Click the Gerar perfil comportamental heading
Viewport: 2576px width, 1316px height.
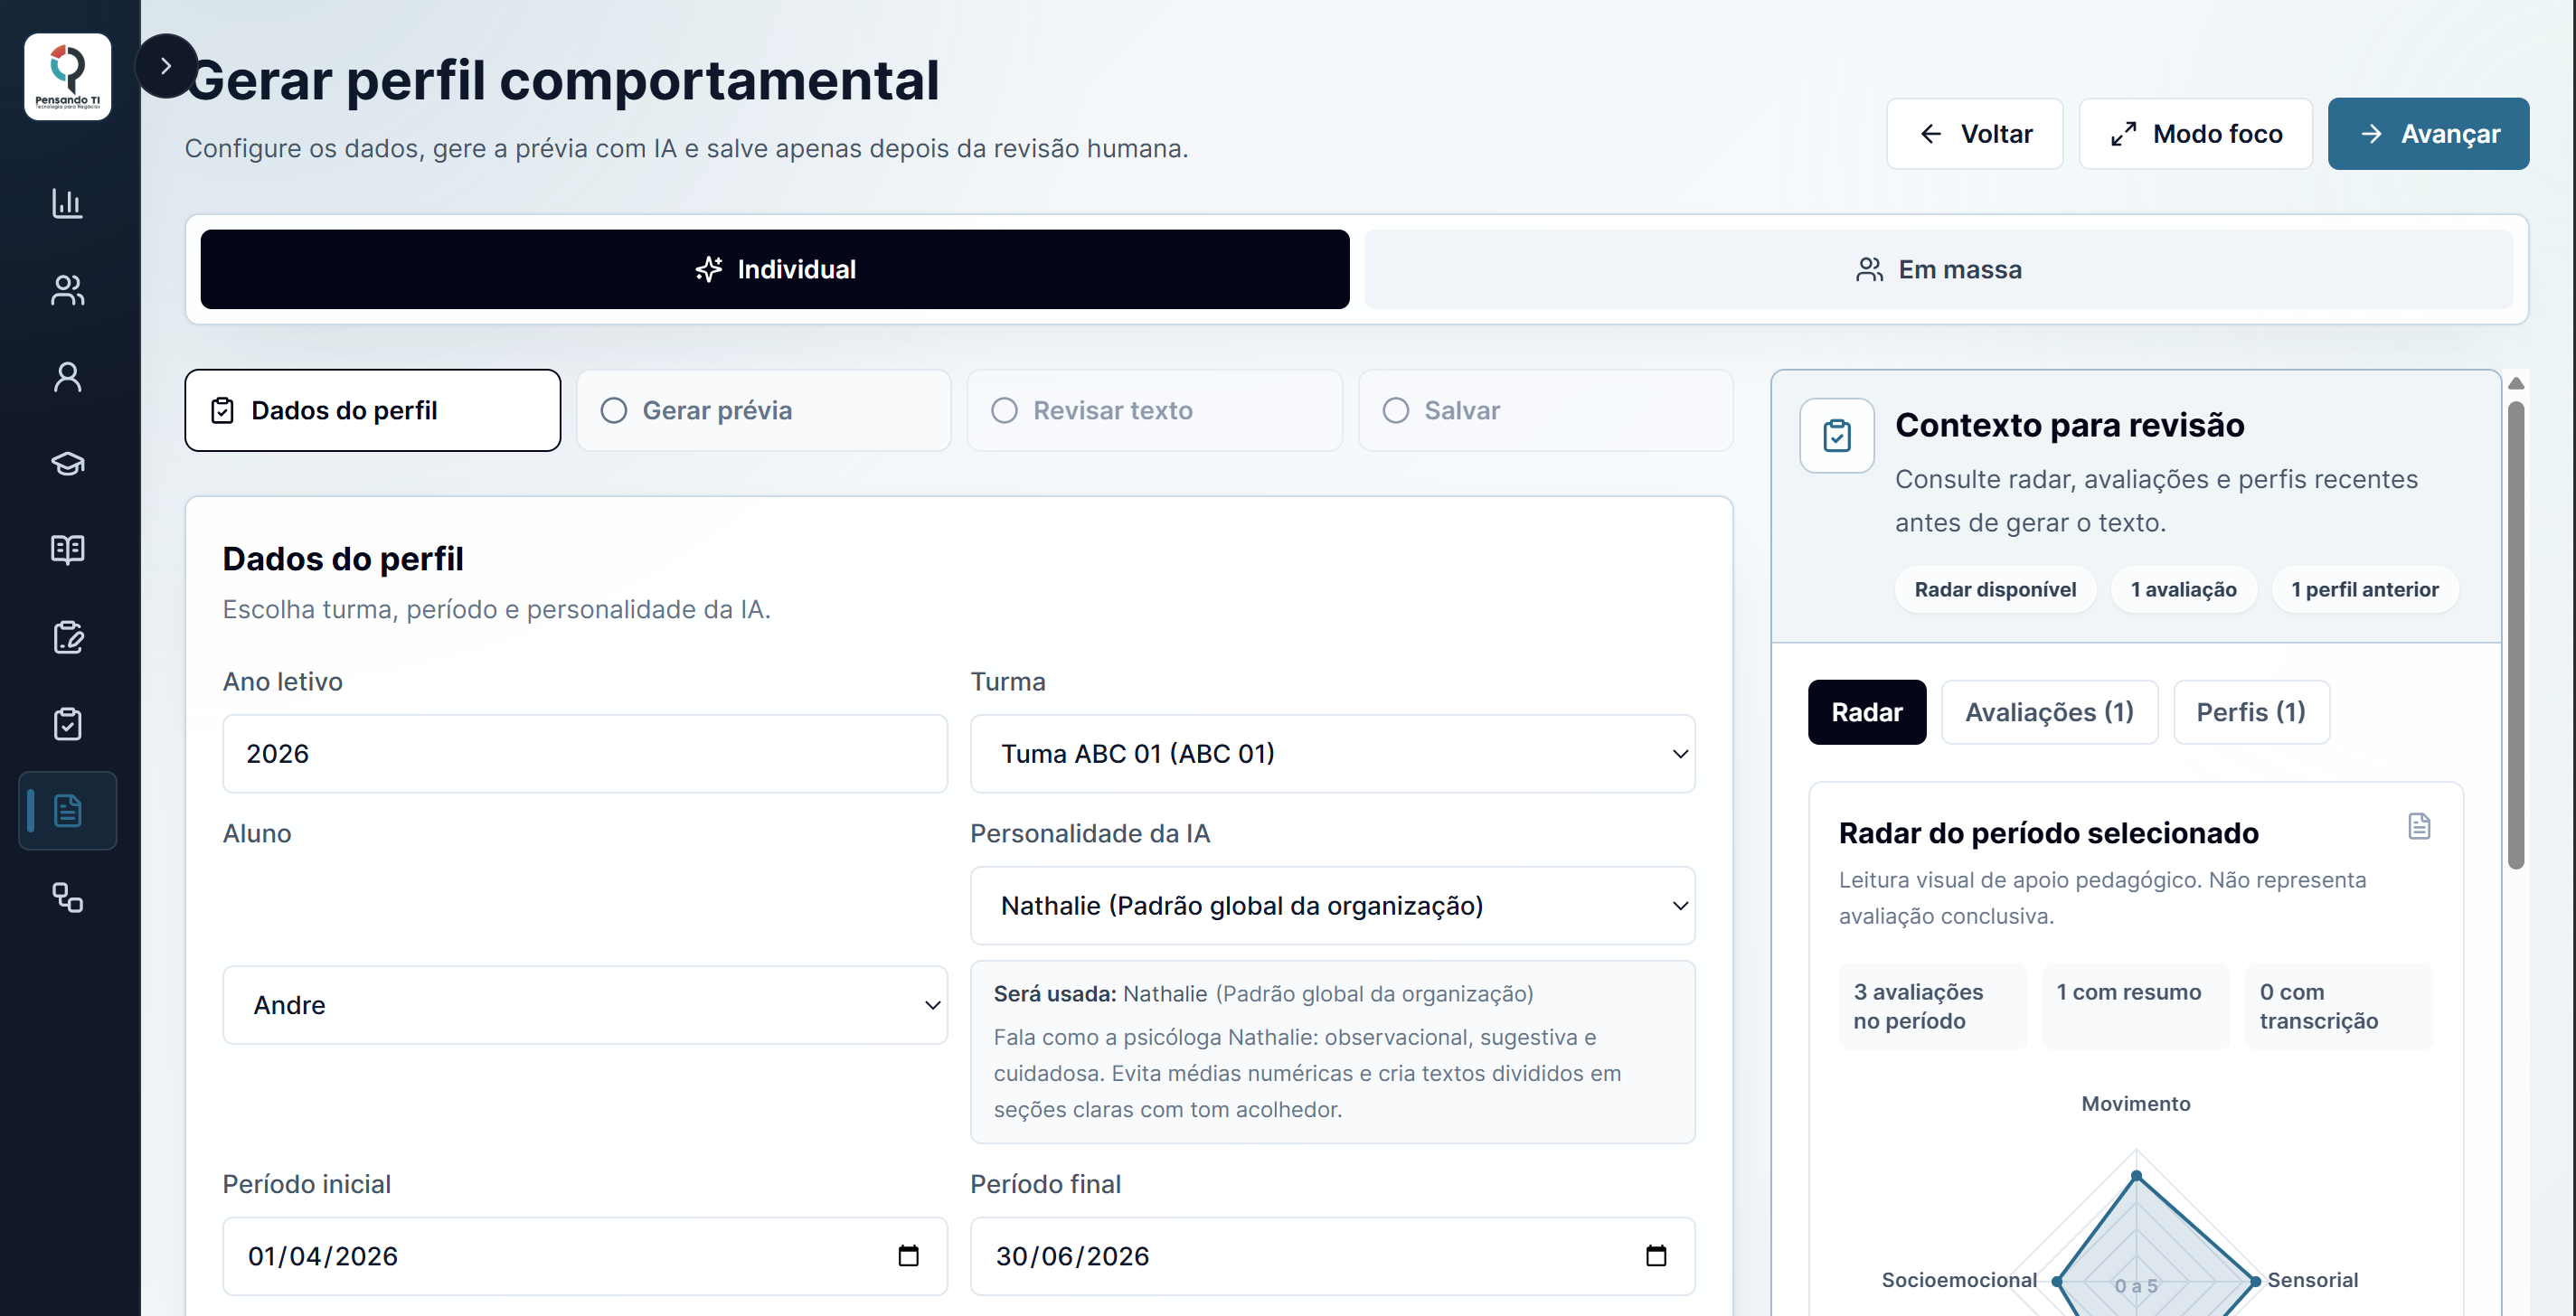(565, 80)
